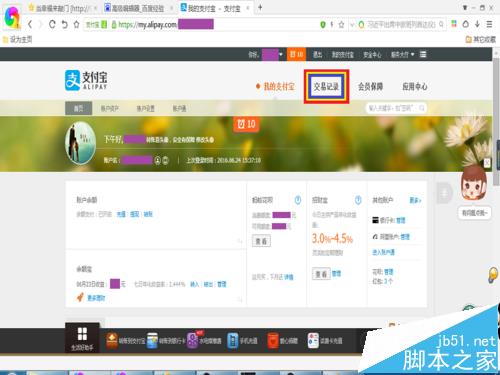The image size is (500, 375).
Task: Expand the username dropdown in top bar
Action: (281, 54)
